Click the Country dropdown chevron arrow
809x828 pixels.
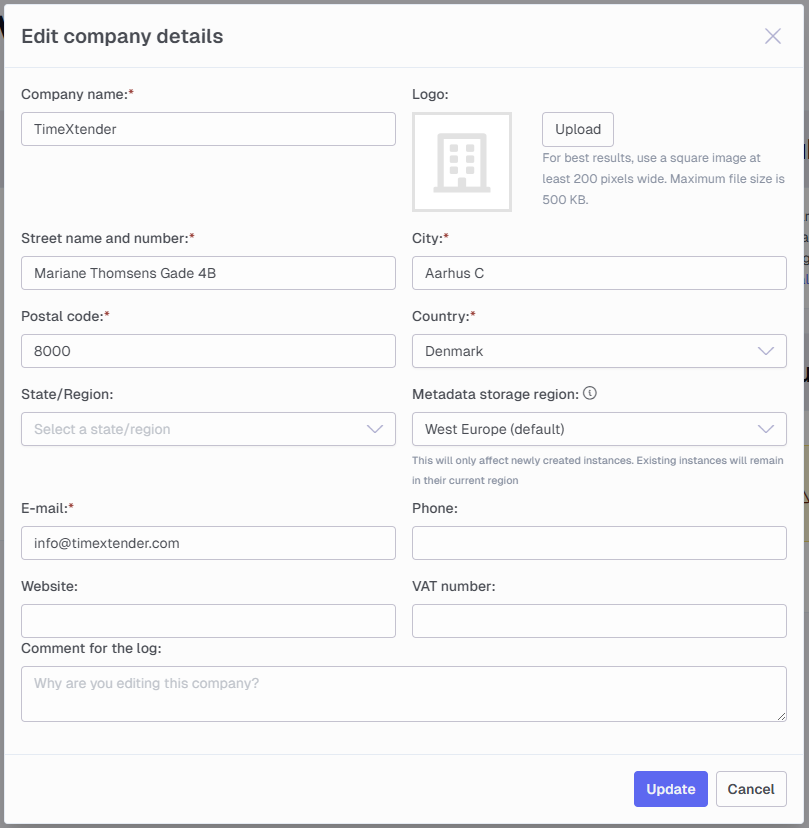(x=766, y=351)
